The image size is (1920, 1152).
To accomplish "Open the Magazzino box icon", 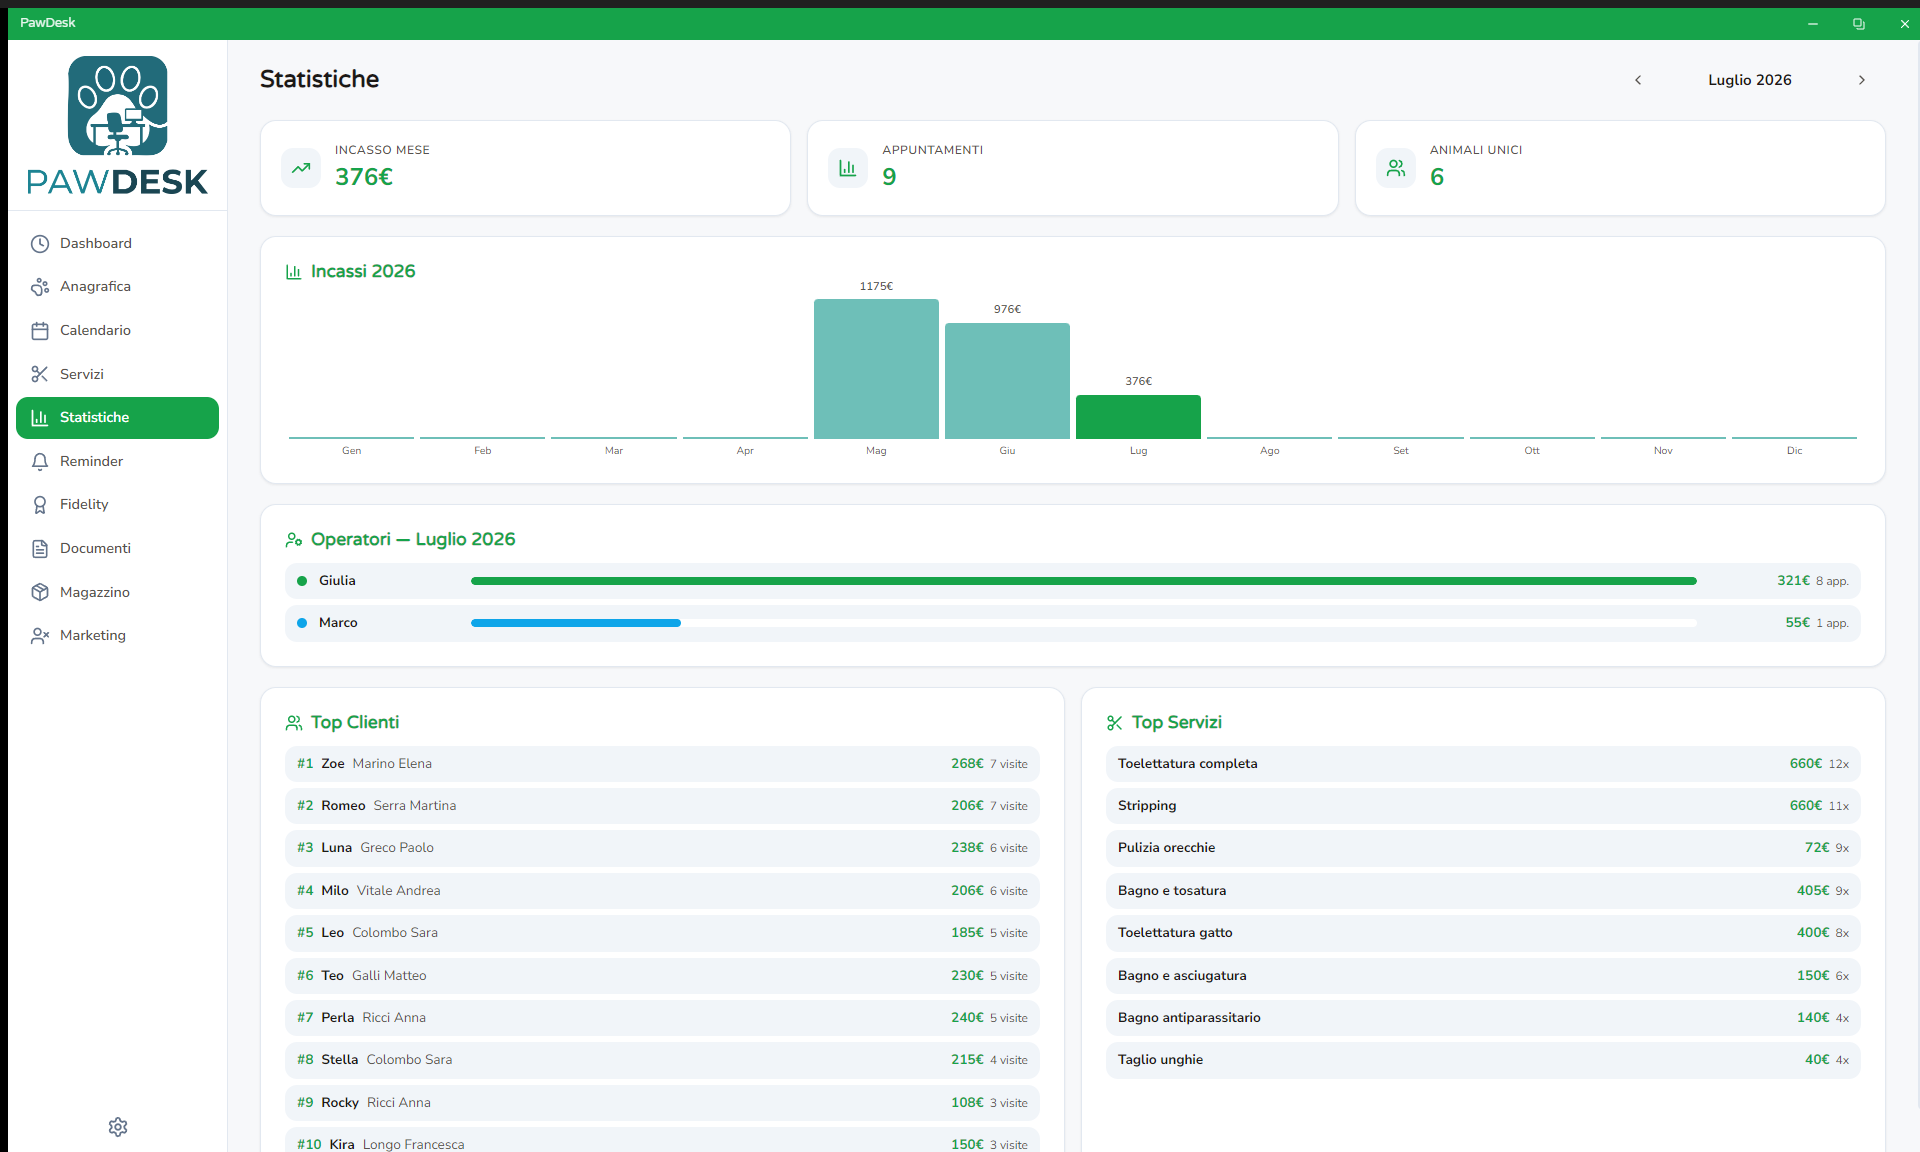I will (40, 592).
